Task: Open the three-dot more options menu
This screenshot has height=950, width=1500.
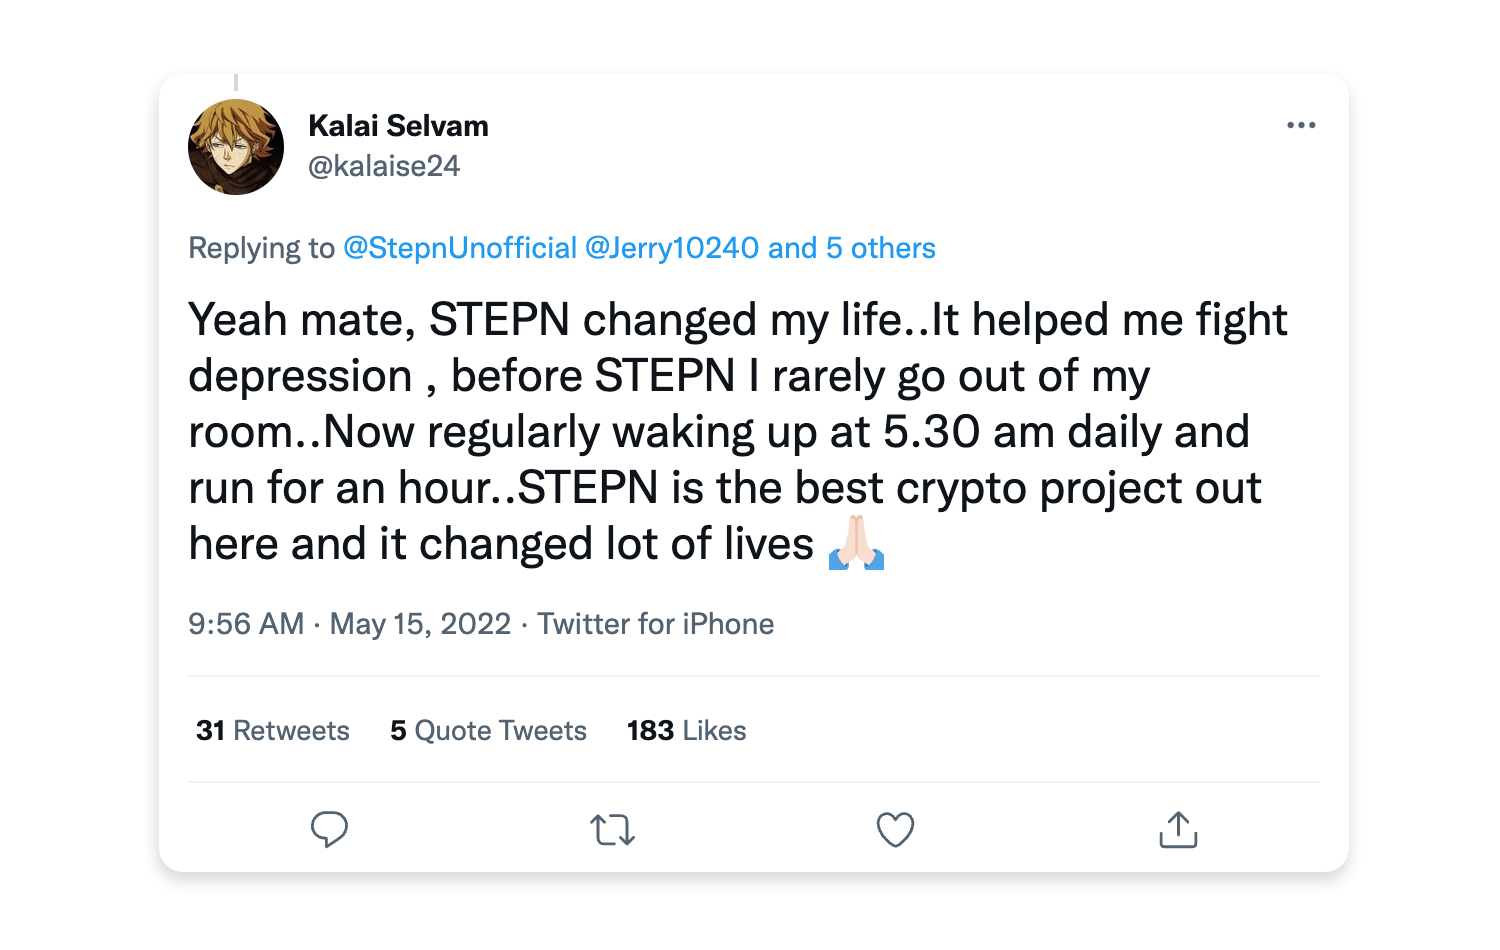Action: tap(1301, 125)
